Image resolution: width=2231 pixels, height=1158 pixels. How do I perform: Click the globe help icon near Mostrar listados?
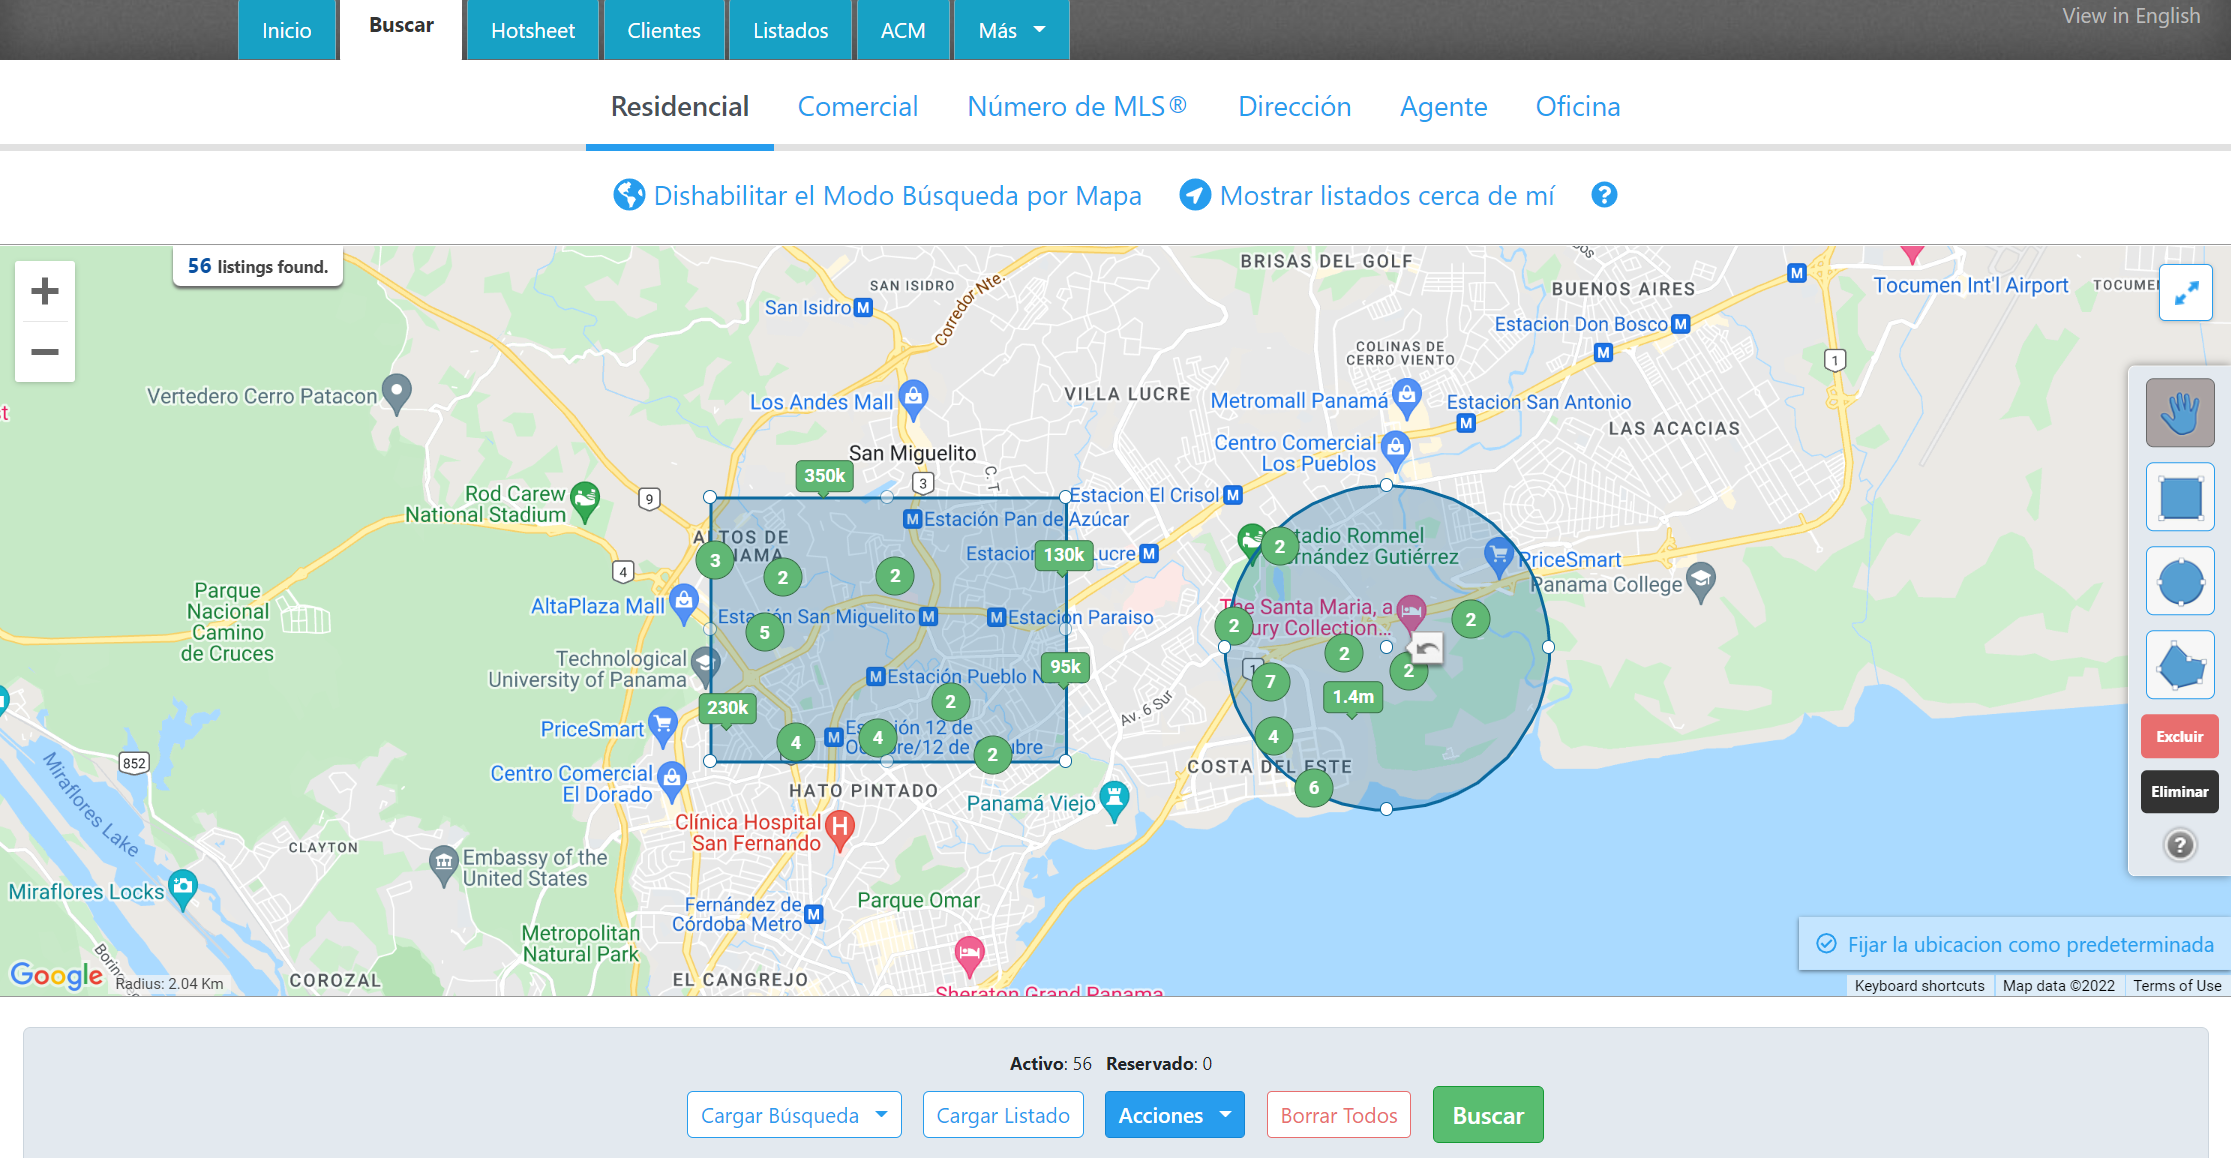pos(1604,195)
